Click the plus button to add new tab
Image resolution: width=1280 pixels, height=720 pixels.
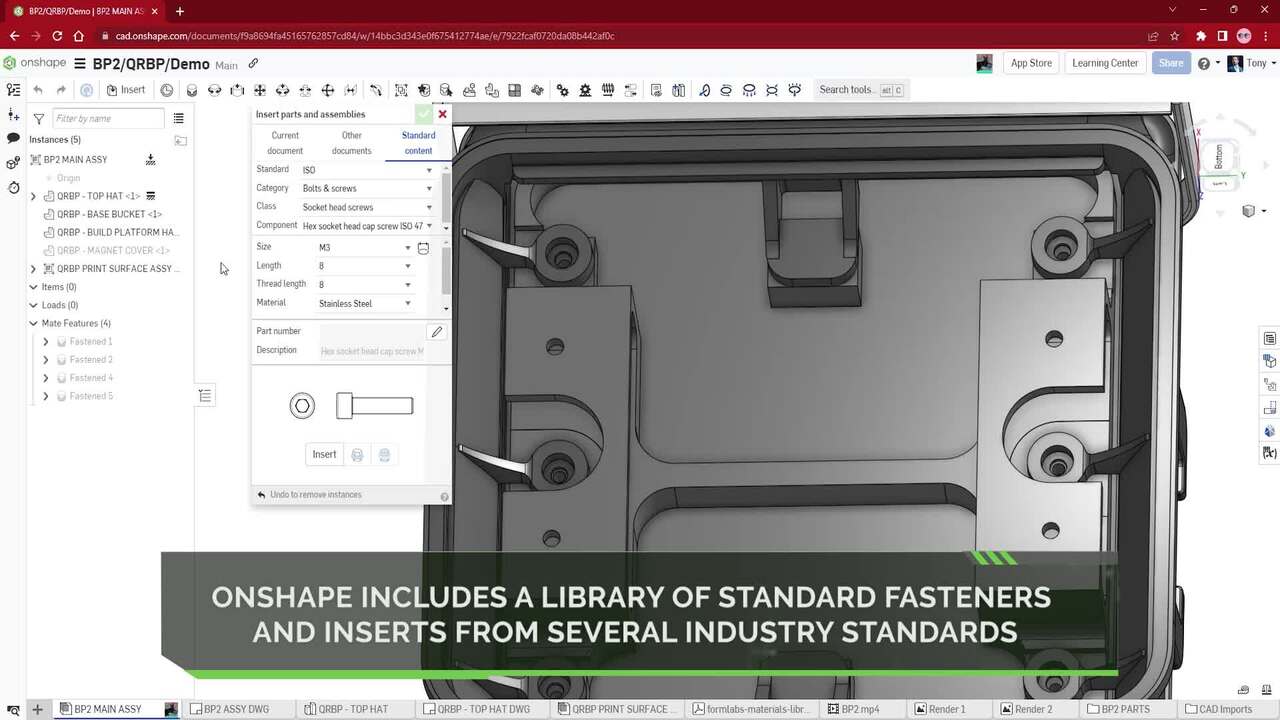click(x=37, y=709)
